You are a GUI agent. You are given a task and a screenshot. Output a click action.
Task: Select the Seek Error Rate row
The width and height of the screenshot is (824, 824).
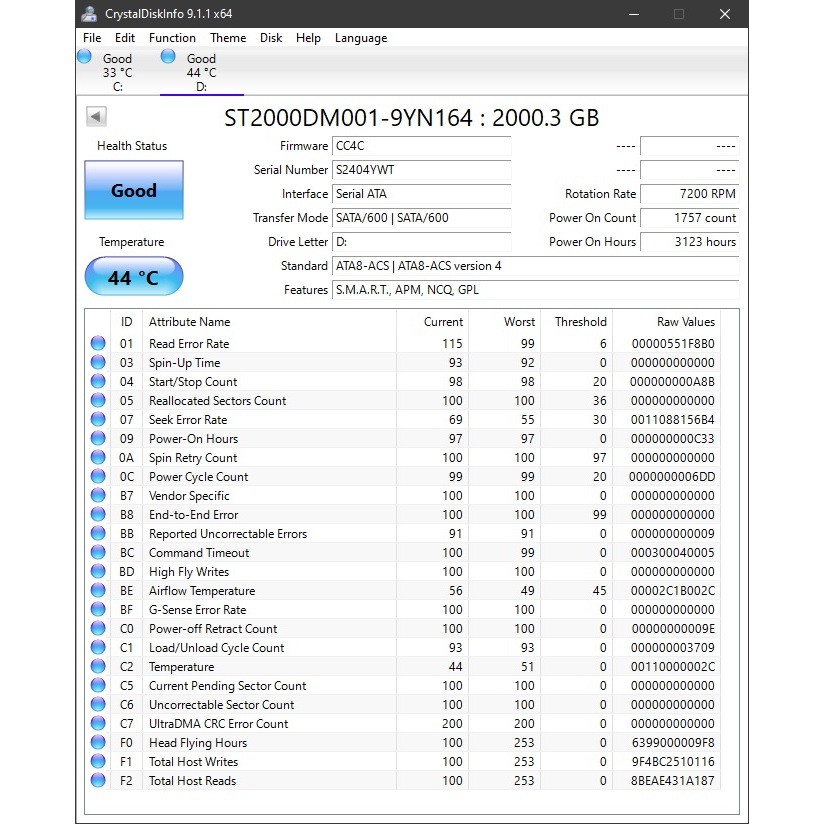pos(188,420)
